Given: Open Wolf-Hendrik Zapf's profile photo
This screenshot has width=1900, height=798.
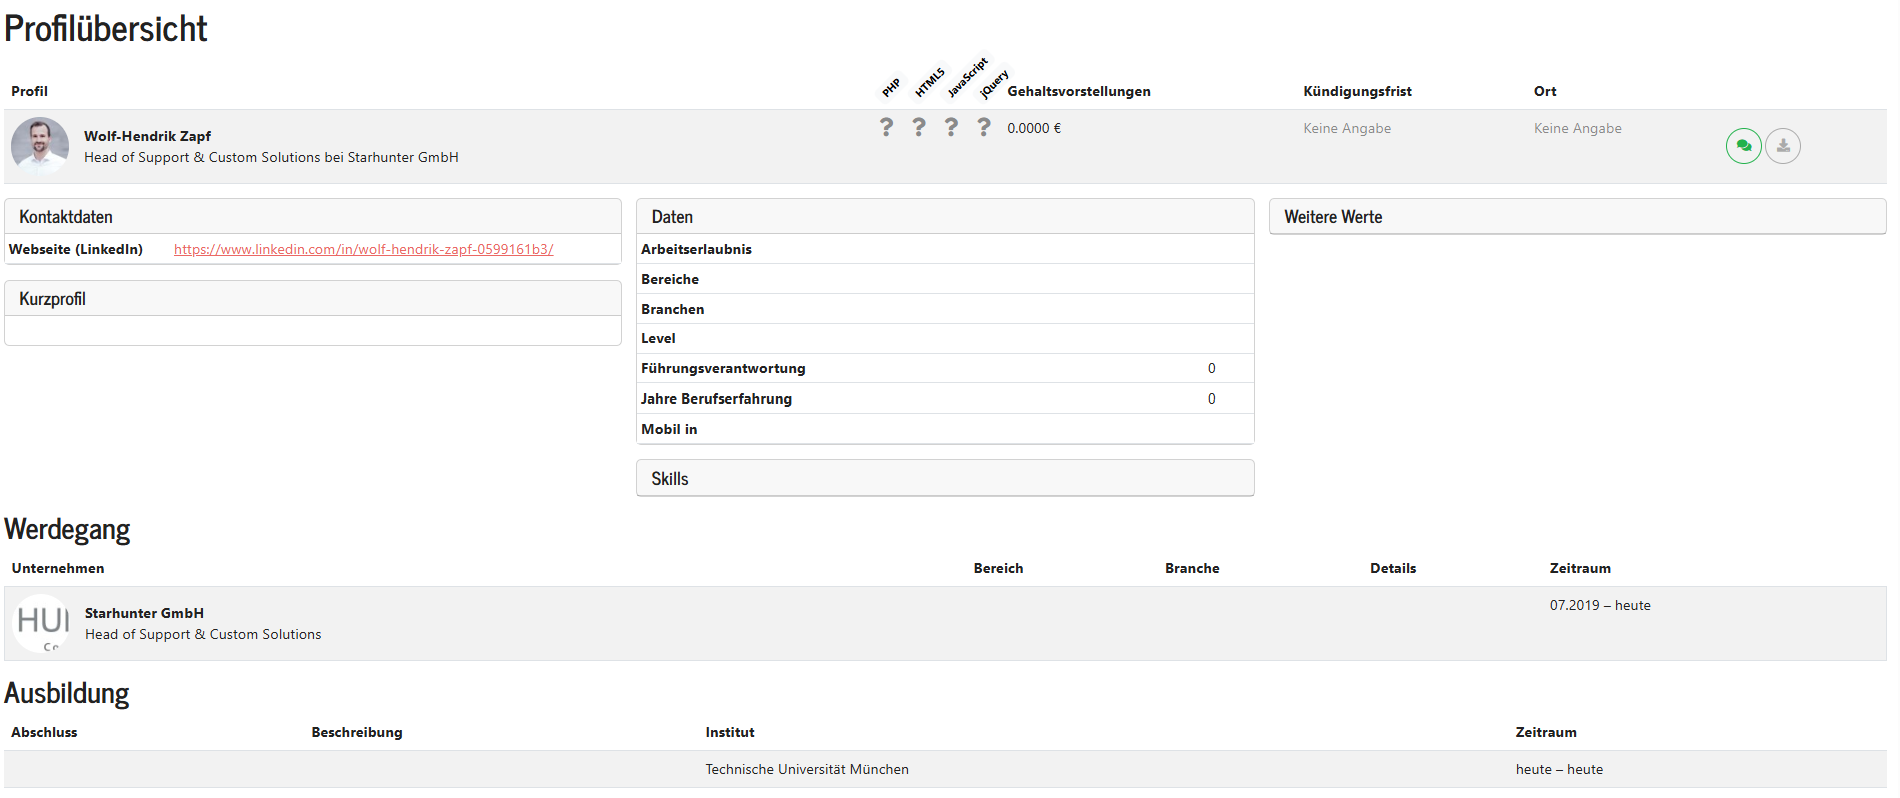Looking at the screenshot, I should point(40,146).
